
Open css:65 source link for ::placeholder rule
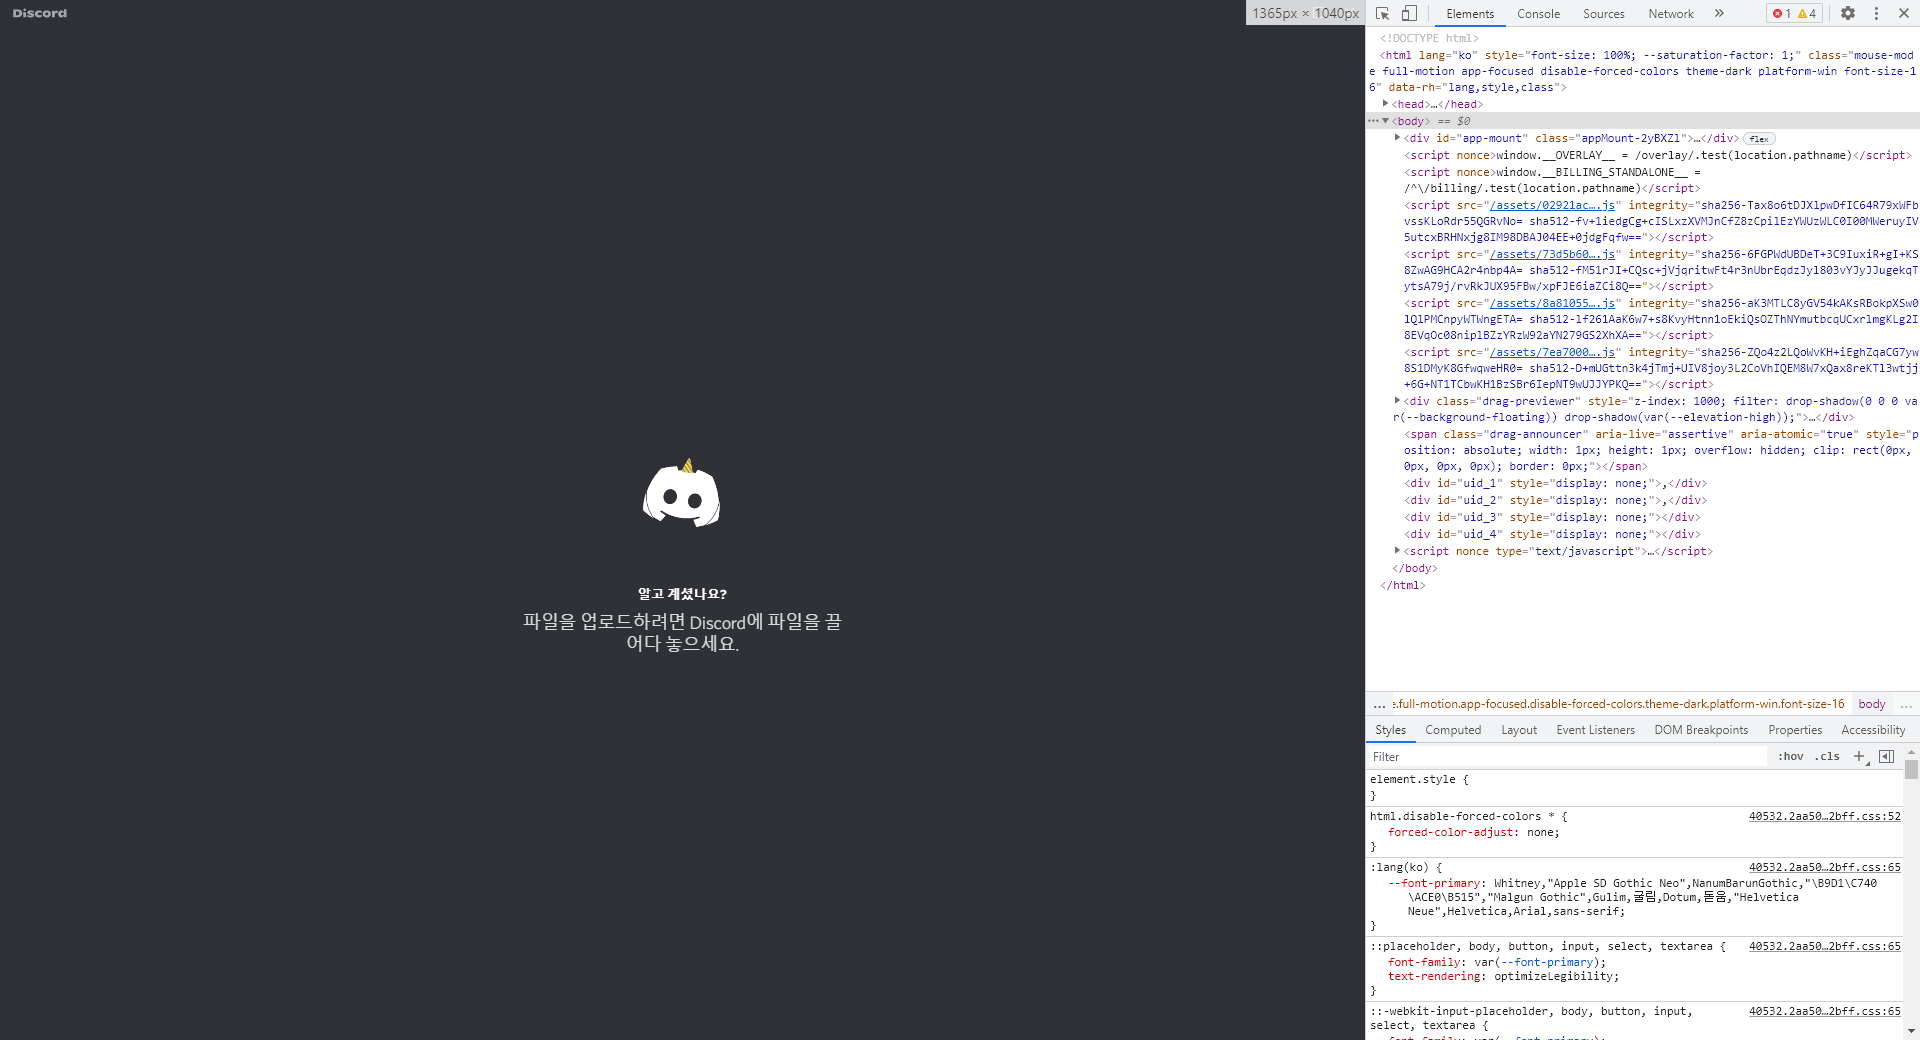click(1824, 946)
